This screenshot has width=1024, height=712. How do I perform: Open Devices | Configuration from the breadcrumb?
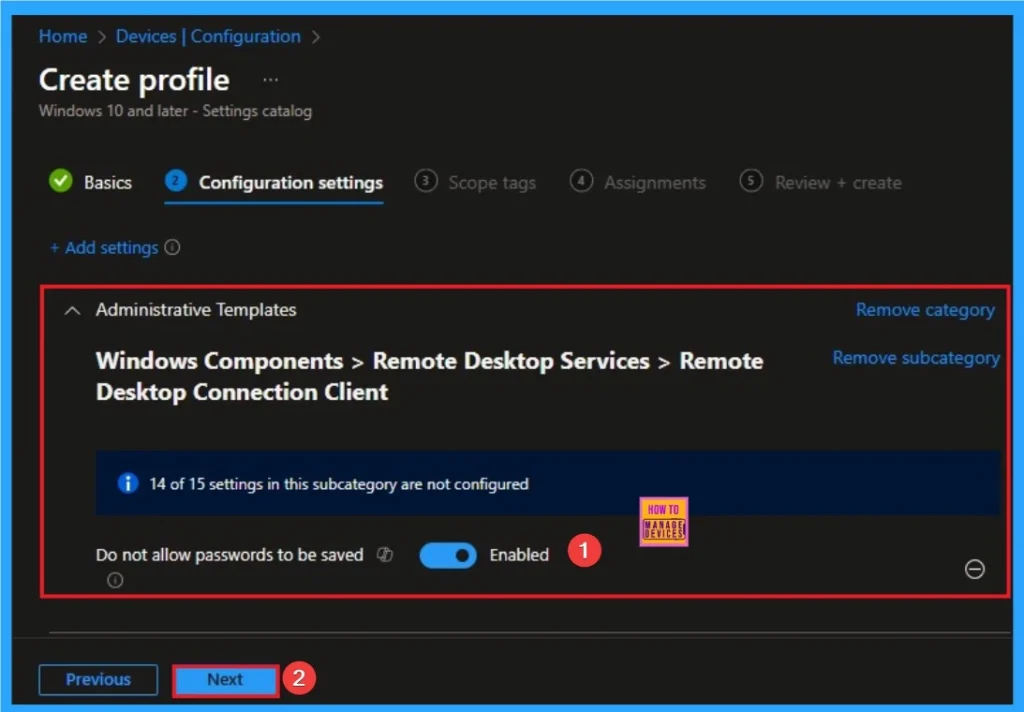coord(207,36)
